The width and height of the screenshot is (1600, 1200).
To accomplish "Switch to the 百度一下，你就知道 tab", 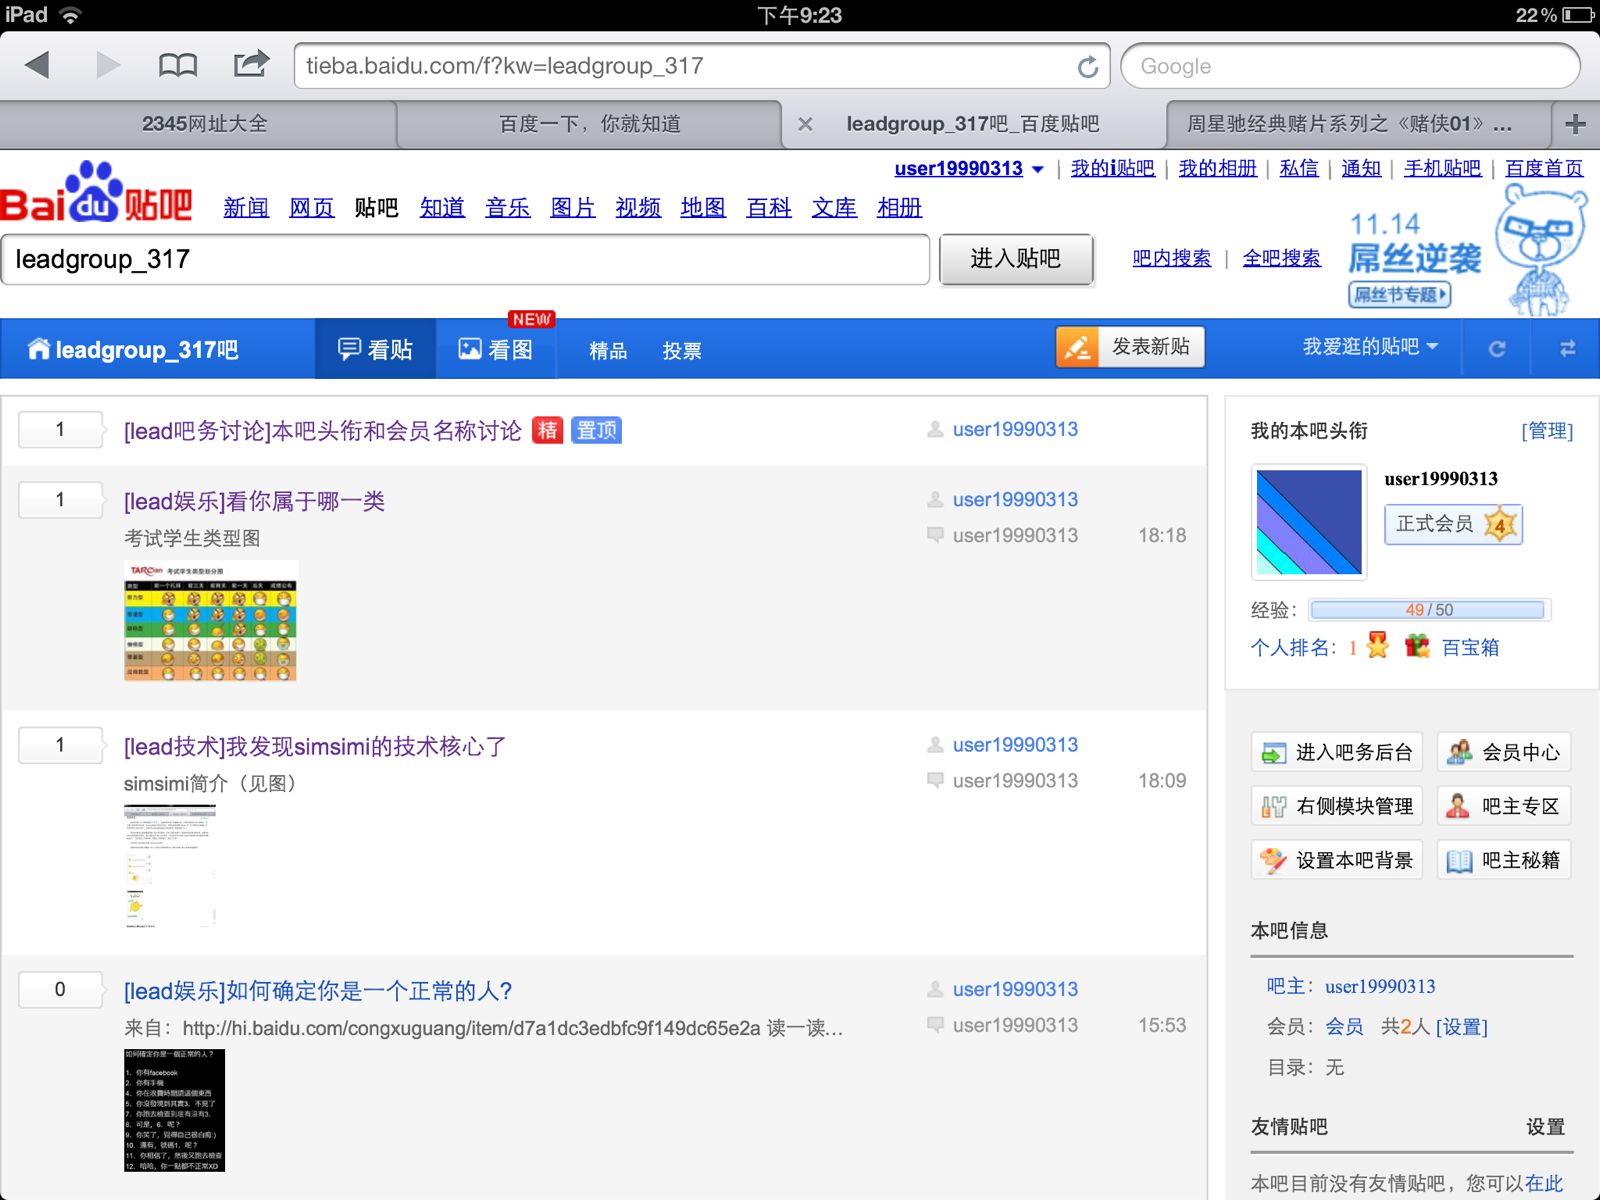I will coord(590,124).
